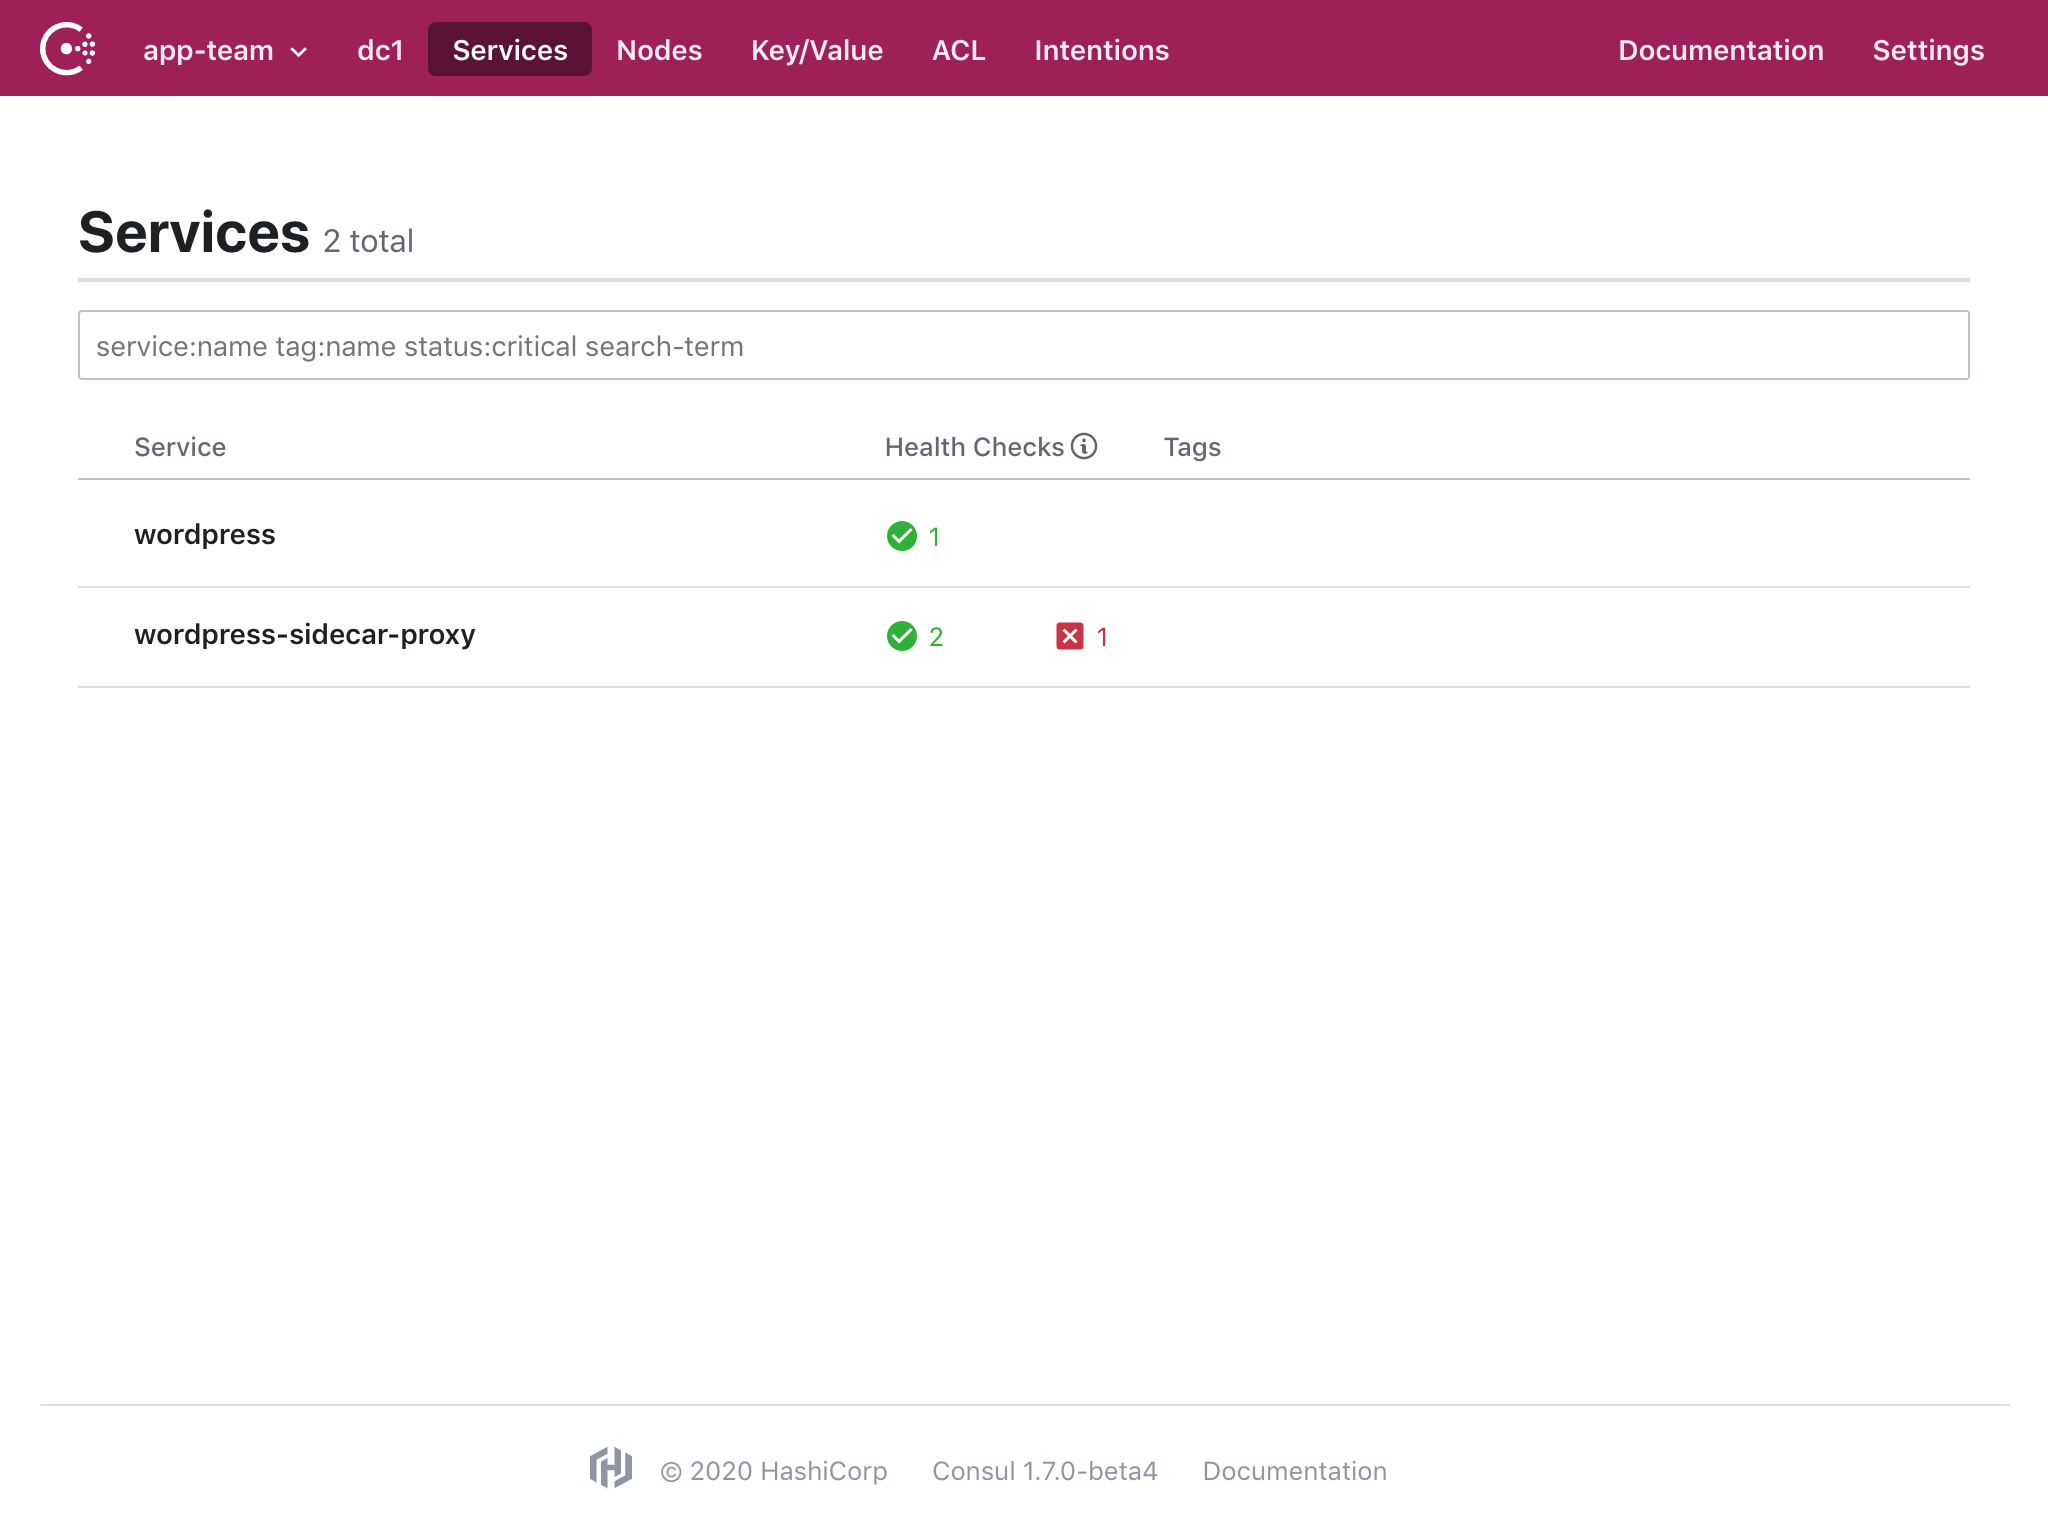This screenshot has width=2048, height=1536.
Task: Open the Intentions tab
Action: (x=1101, y=50)
